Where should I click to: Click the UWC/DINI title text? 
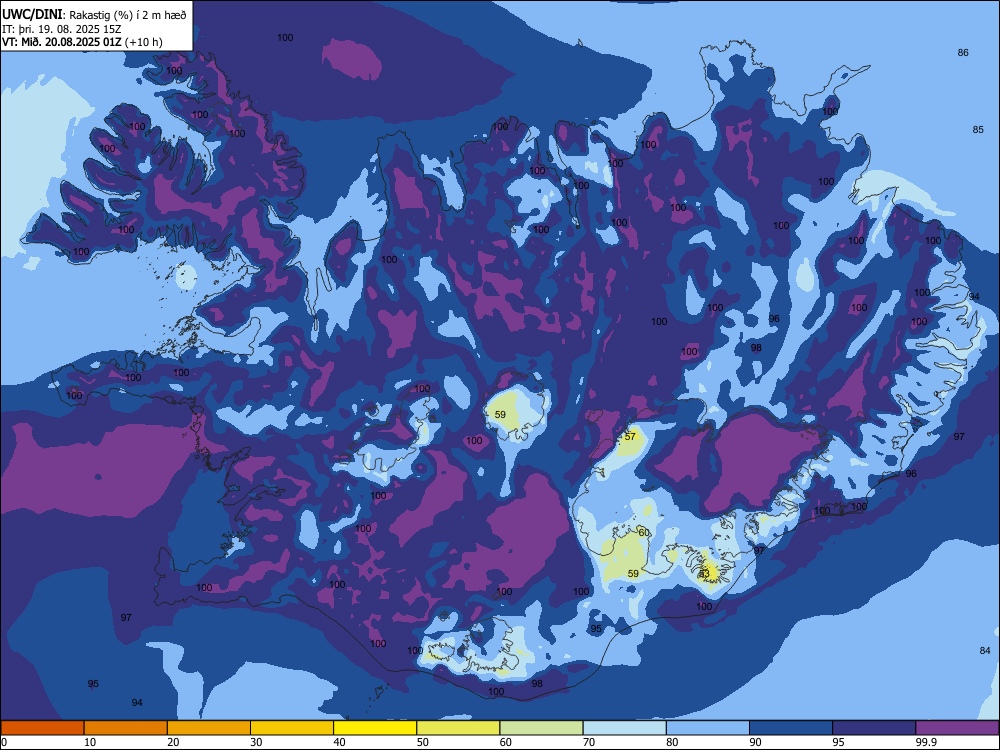tap(32, 14)
